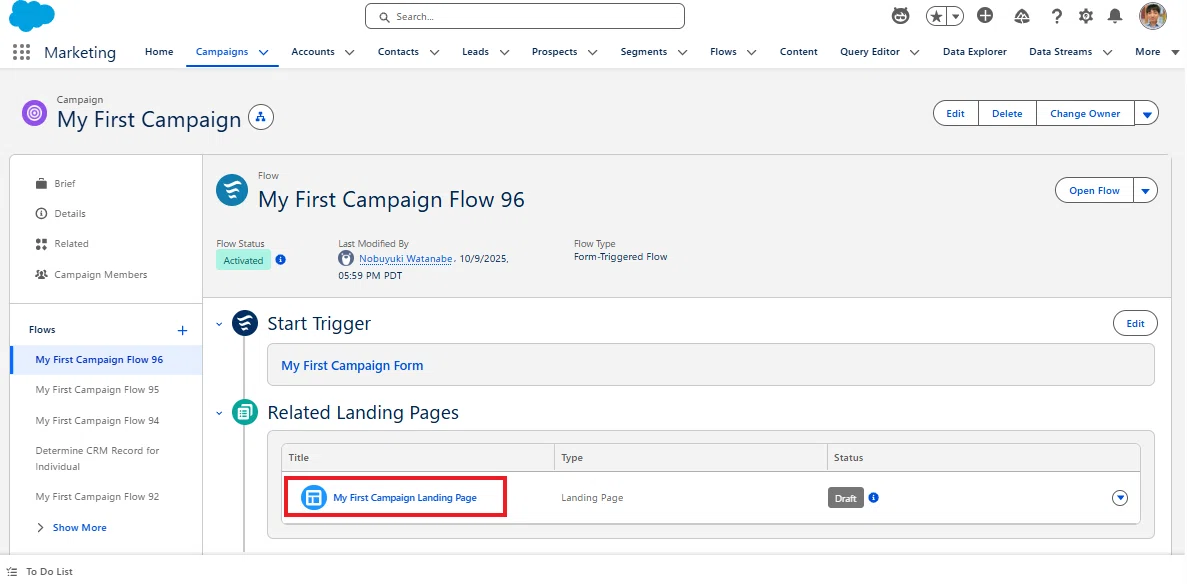Image resolution: width=1187 pixels, height=584 pixels.
Task: Collapse the Related Landing Pages section
Action: [x=220, y=413]
